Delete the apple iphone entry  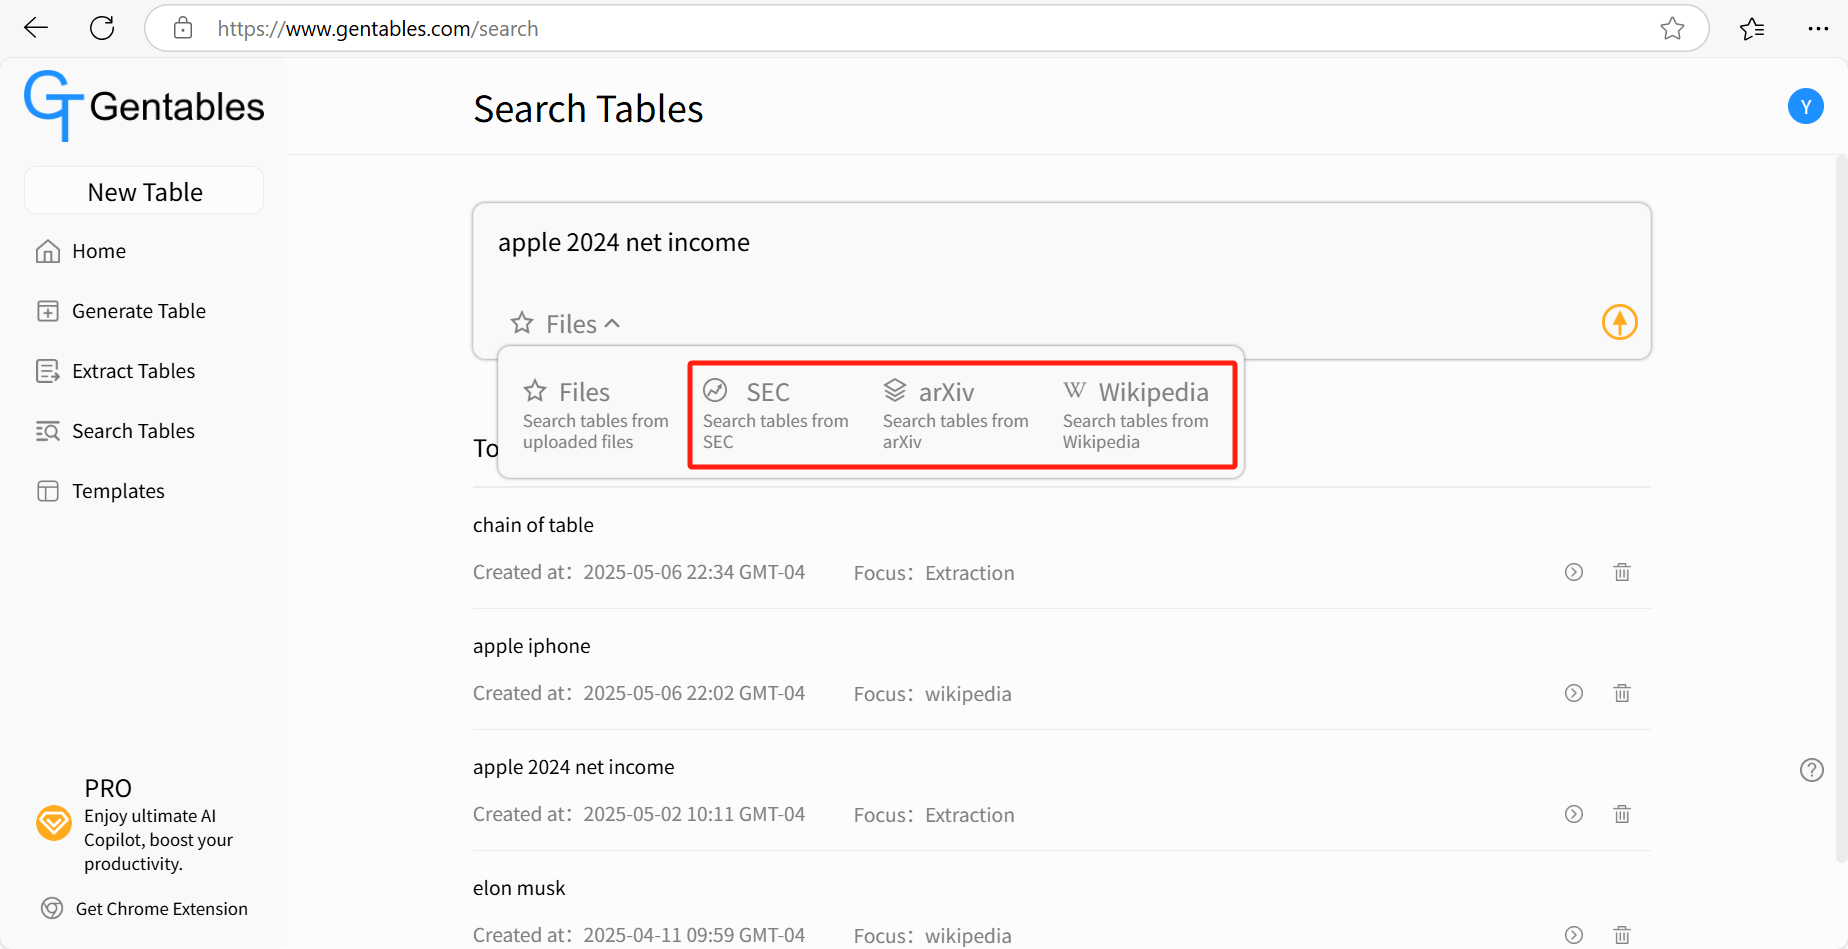(x=1622, y=693)
